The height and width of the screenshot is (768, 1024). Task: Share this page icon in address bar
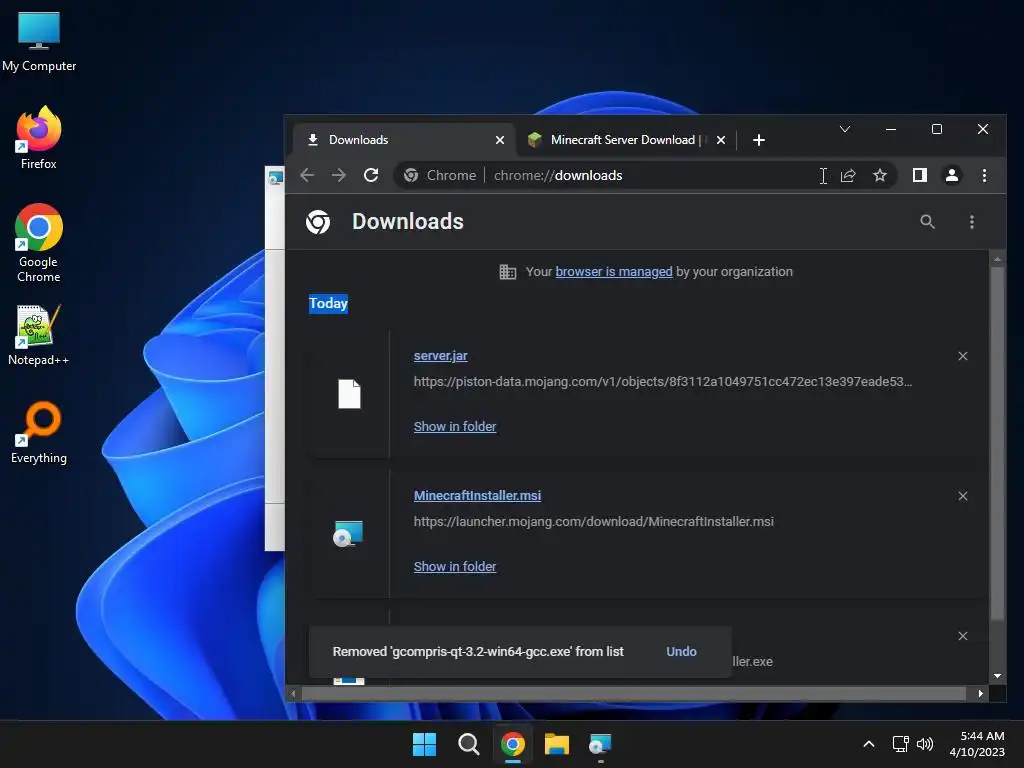pyautogui.click(x=848, y=175)
